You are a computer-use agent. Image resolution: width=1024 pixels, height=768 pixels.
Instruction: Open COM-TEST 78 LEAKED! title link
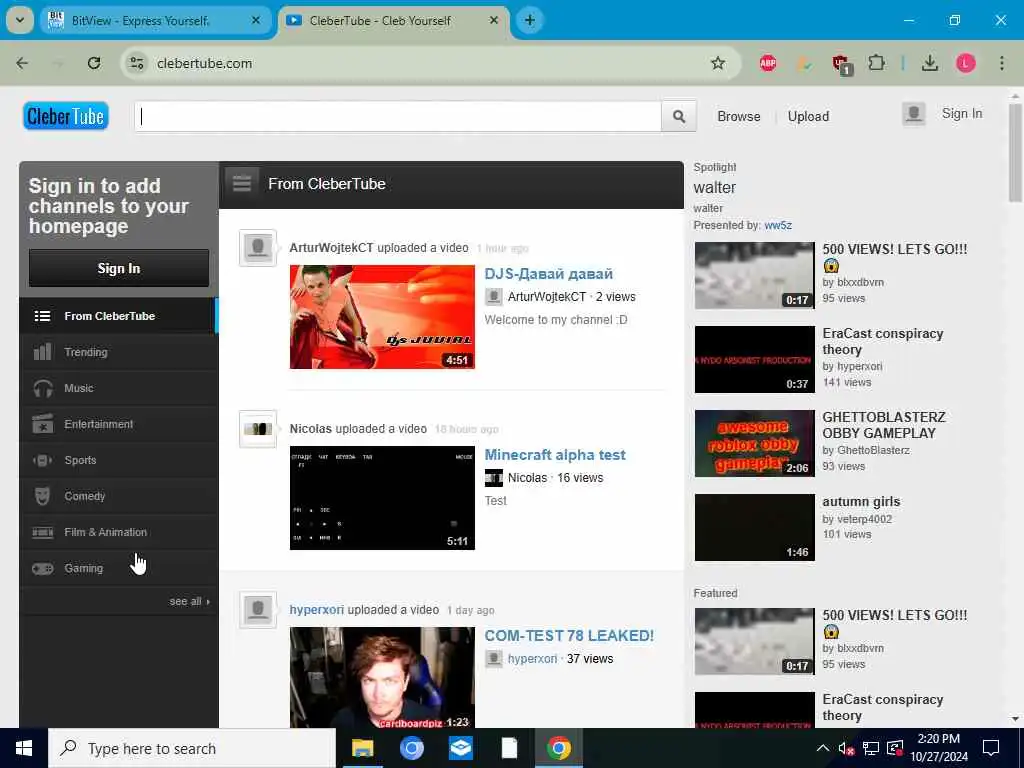click(x=569, y=635)
